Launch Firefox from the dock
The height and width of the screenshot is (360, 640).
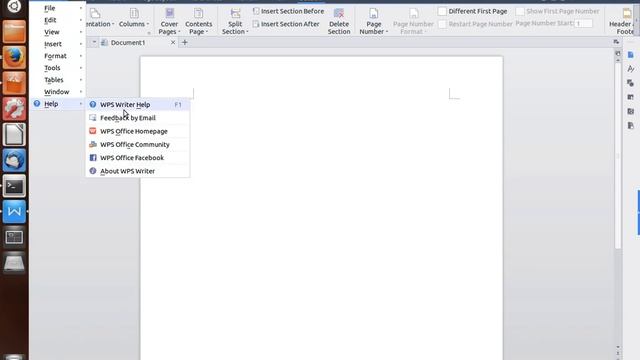tap(14, 57)
